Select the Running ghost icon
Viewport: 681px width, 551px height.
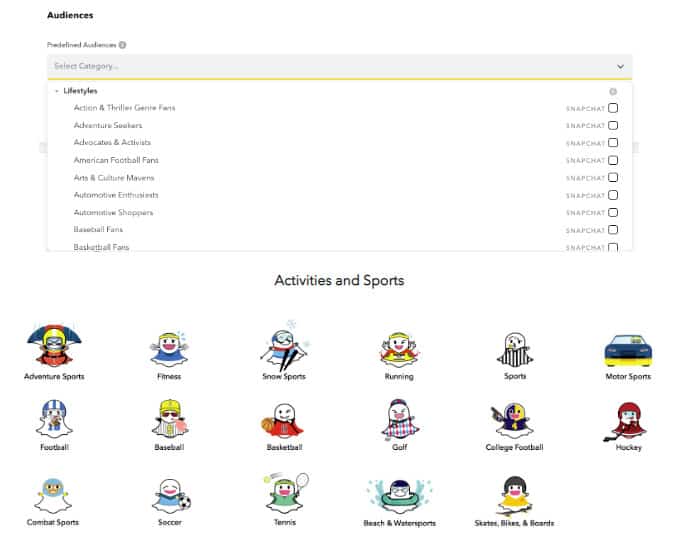tap(399, 350)
